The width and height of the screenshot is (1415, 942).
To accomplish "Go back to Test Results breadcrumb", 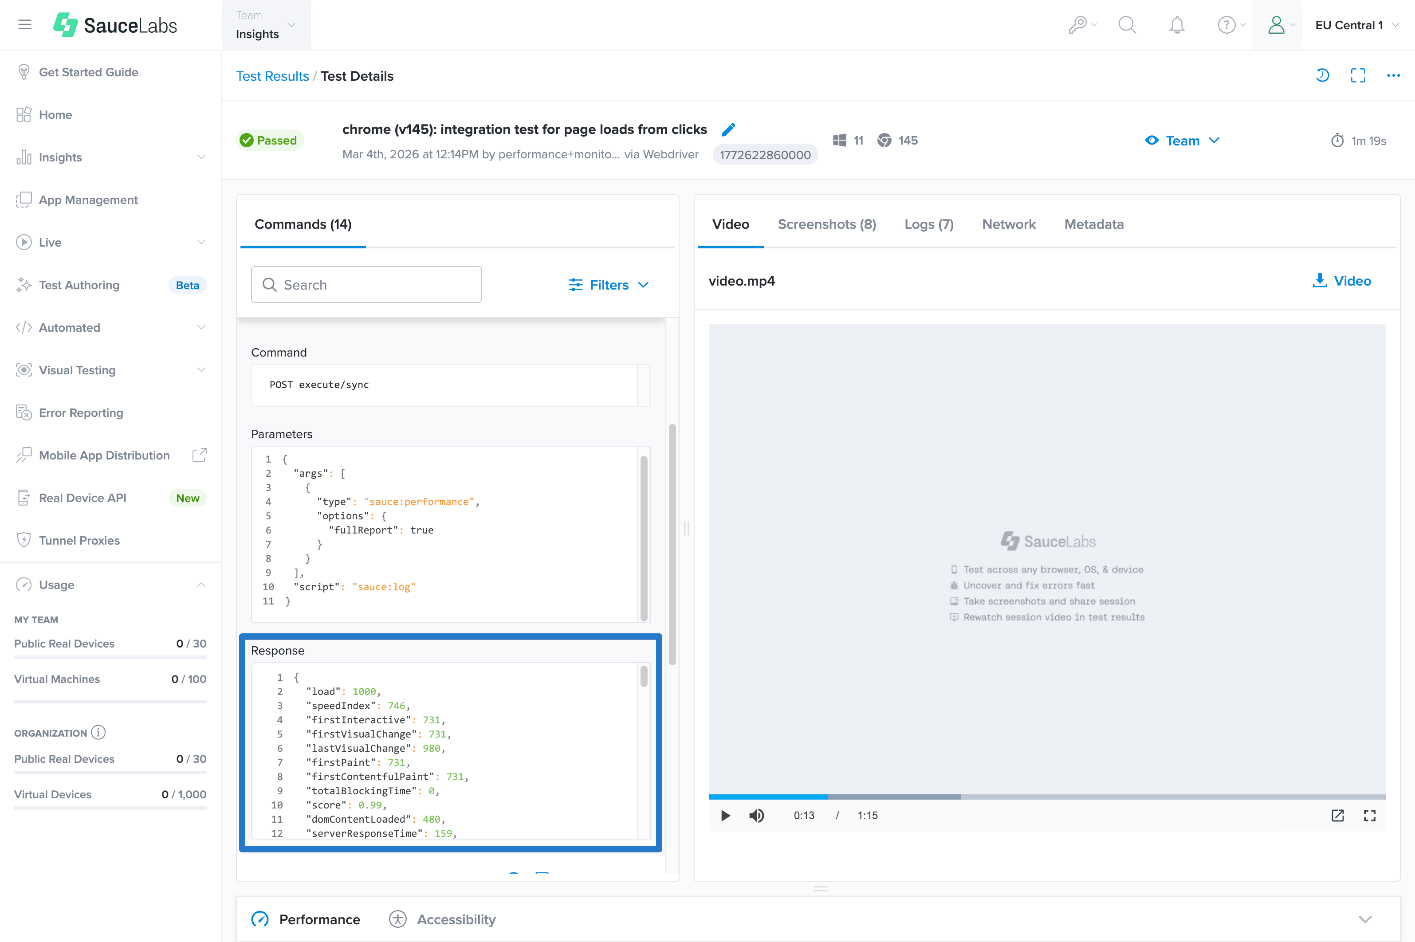I will [273, 76].
